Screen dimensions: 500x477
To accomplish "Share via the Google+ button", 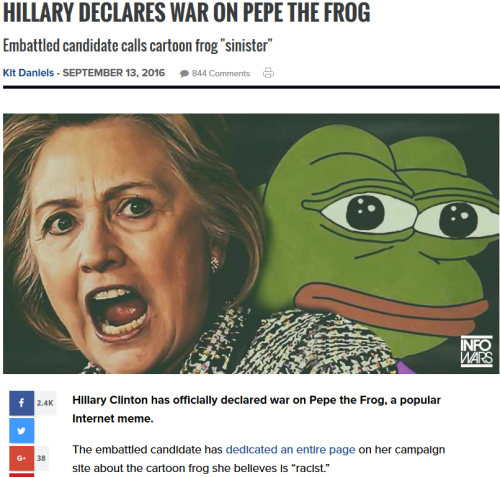I will [x=22, y=458].
